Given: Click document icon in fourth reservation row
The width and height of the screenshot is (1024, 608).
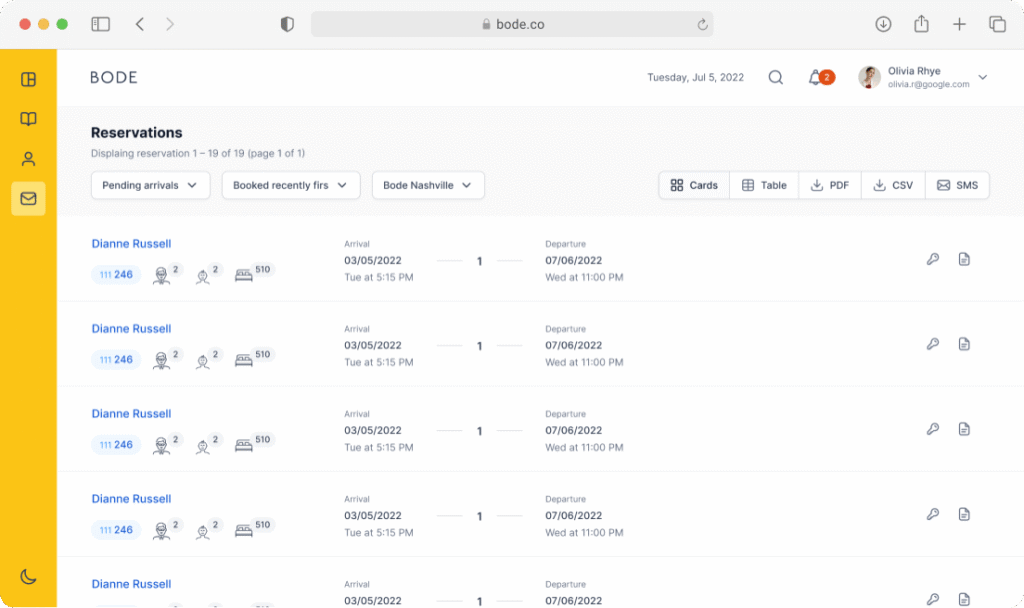Looking at the screenshot, I should tap(964, 515).
